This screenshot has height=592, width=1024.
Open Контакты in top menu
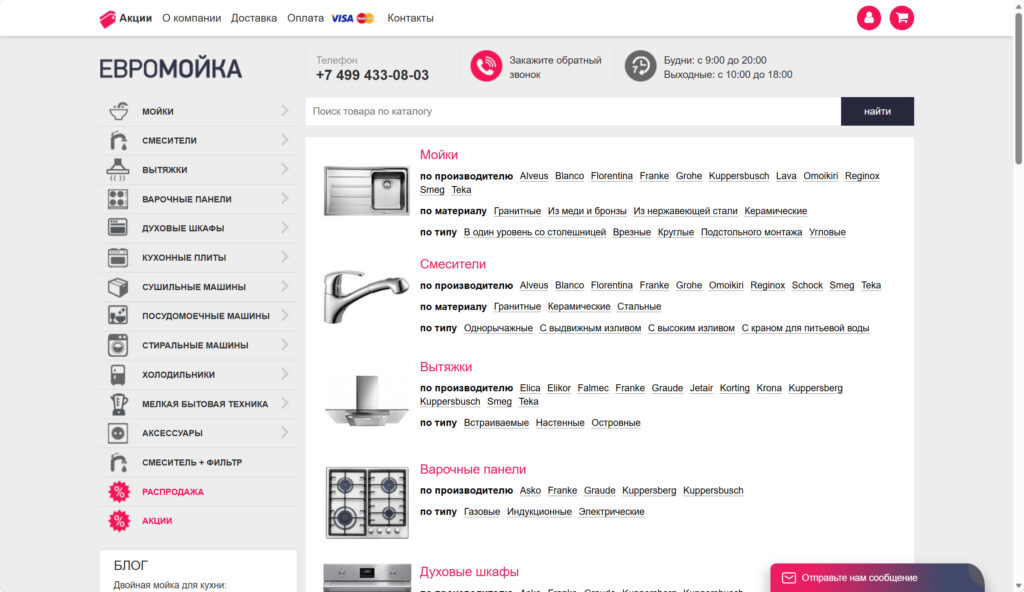coord(410,18)
